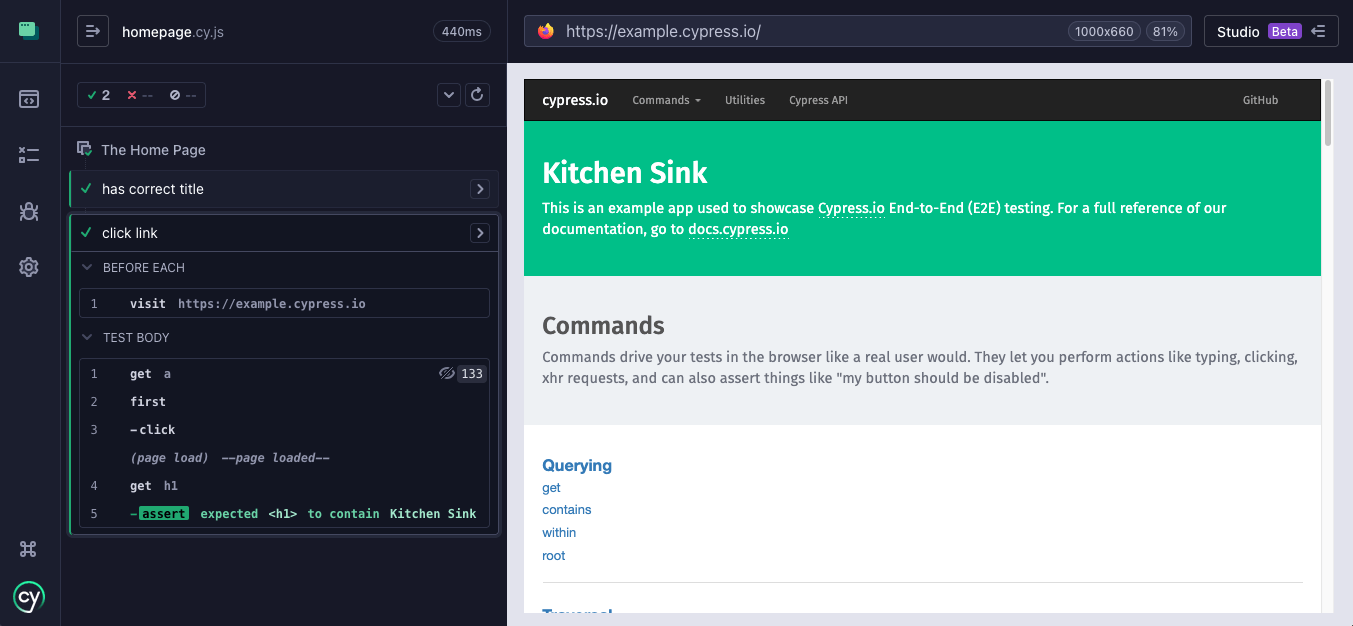
Task: View keyboard shortcuts via command icon
Action: pos(28,548)
